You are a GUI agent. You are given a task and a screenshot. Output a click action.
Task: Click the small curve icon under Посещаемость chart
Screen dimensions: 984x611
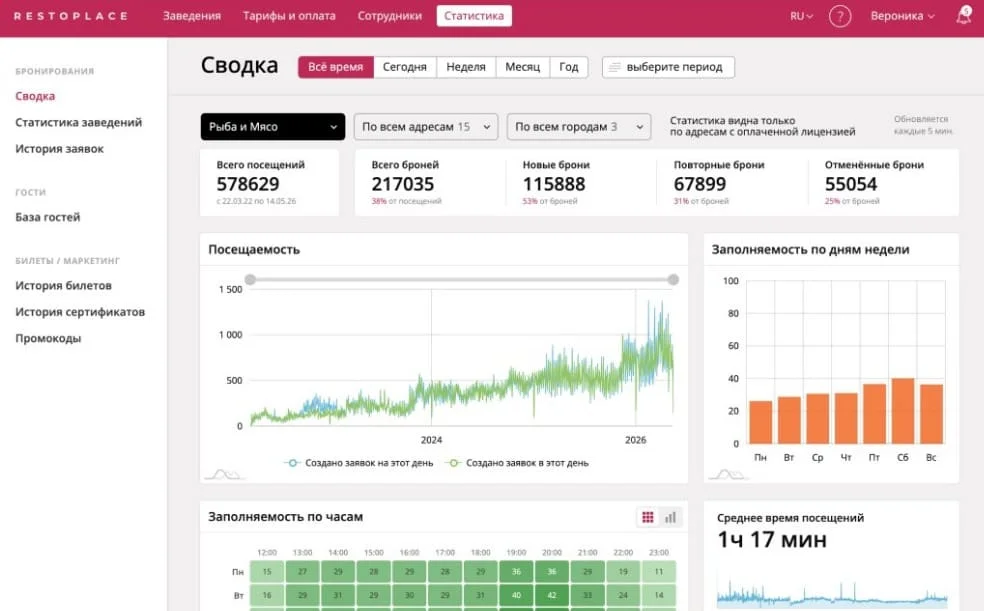tap(226, 474)
